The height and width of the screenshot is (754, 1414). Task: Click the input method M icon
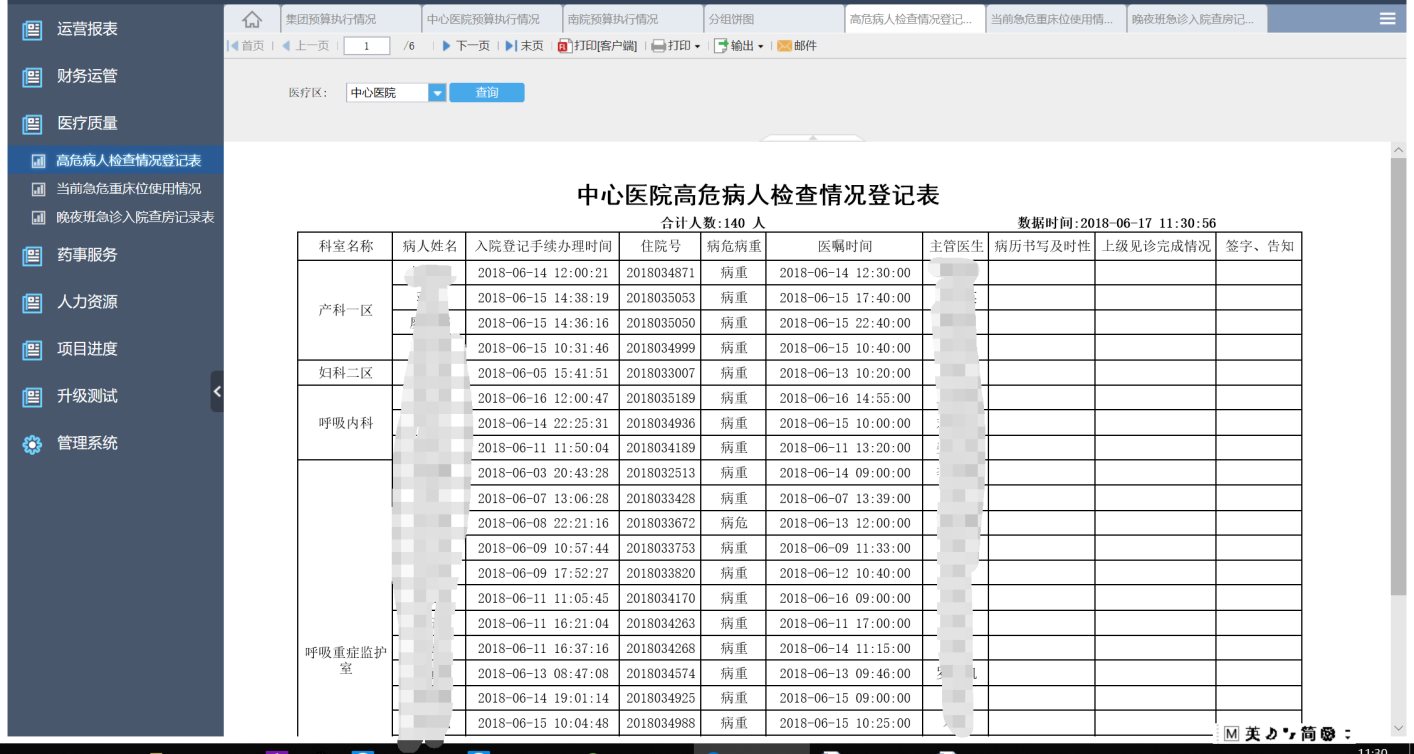(x=1232, y=734)
